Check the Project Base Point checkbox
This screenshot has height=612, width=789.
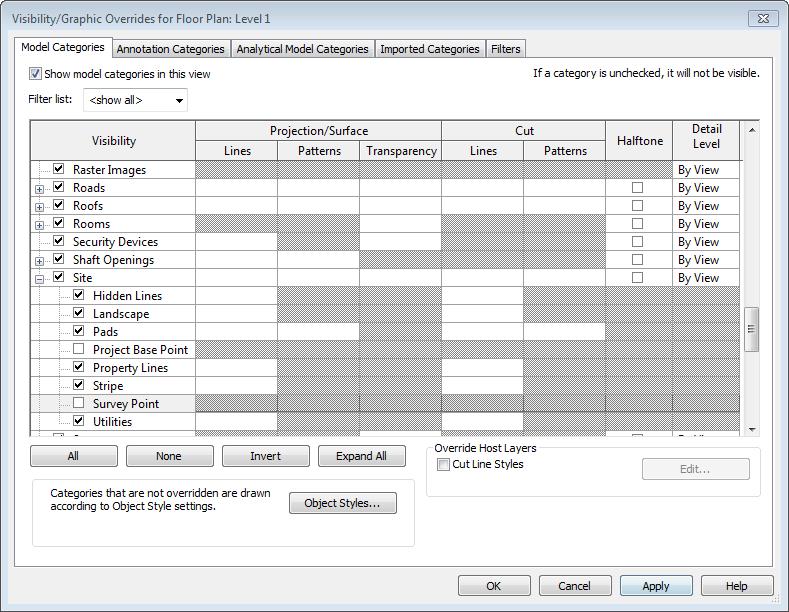click(78, 349)
